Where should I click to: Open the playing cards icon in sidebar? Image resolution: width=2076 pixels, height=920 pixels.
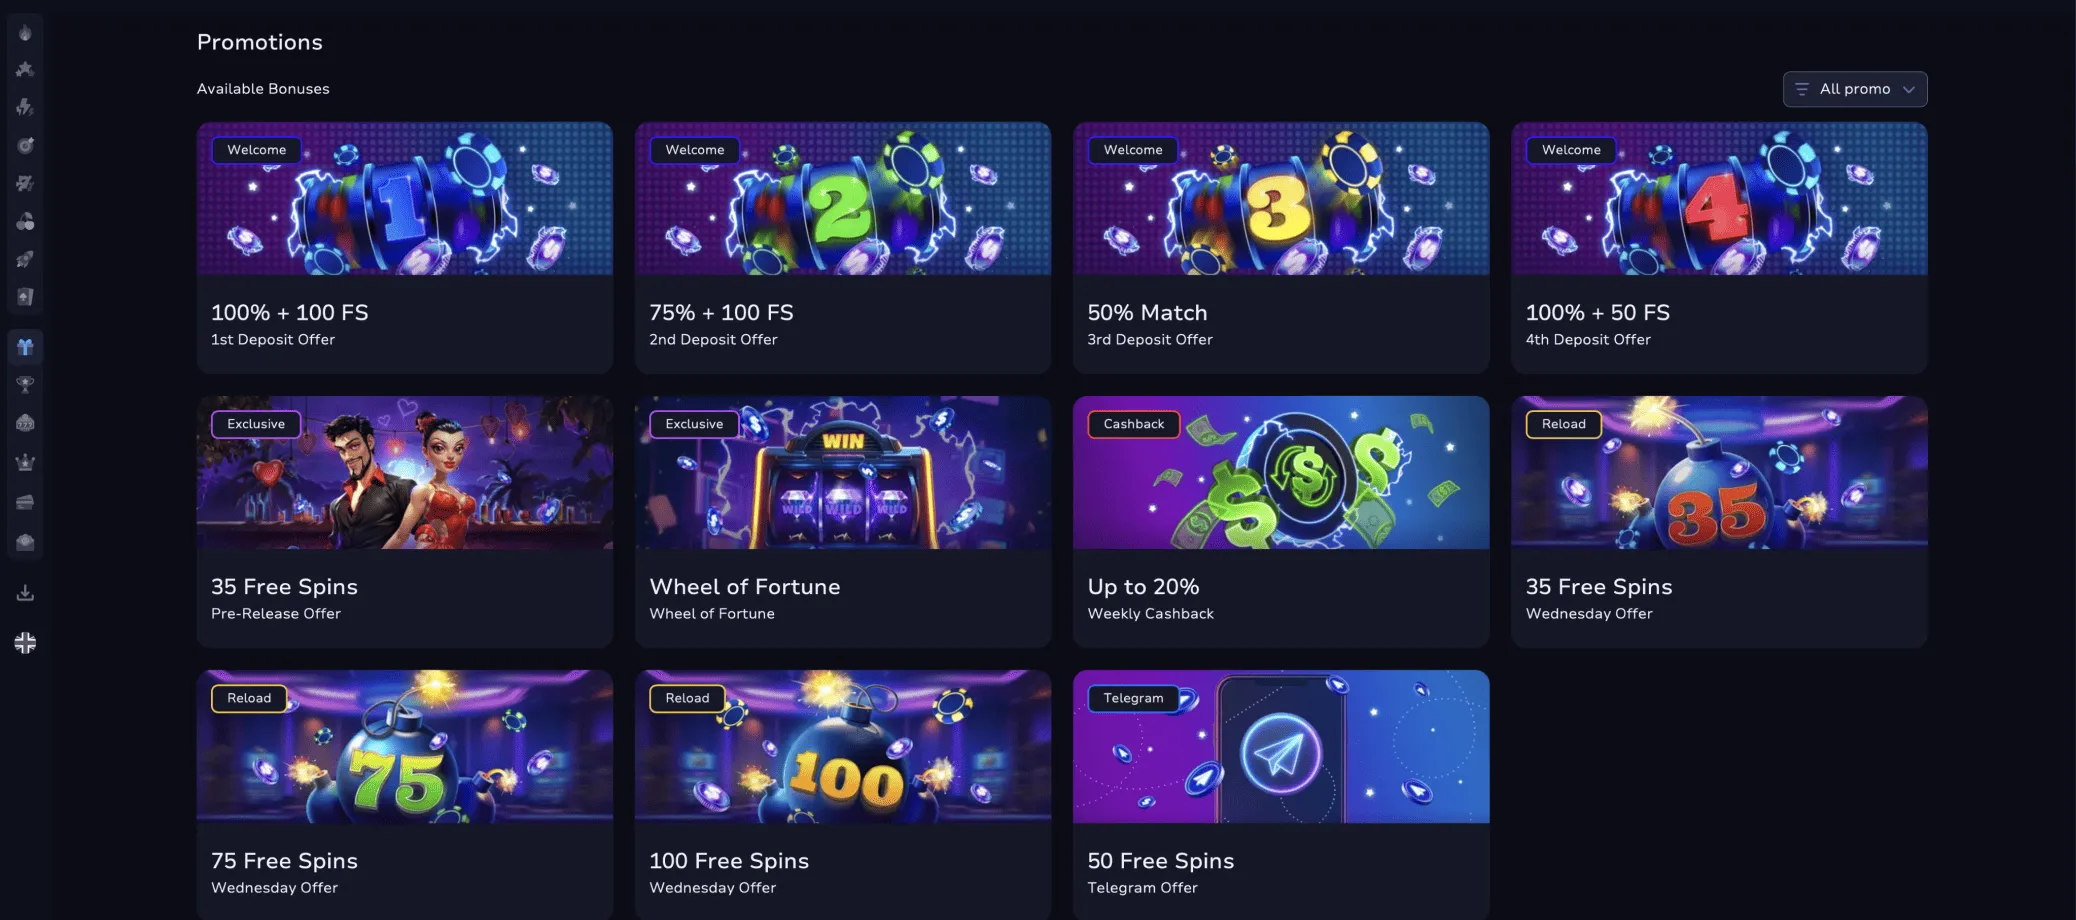click(25, 297)
